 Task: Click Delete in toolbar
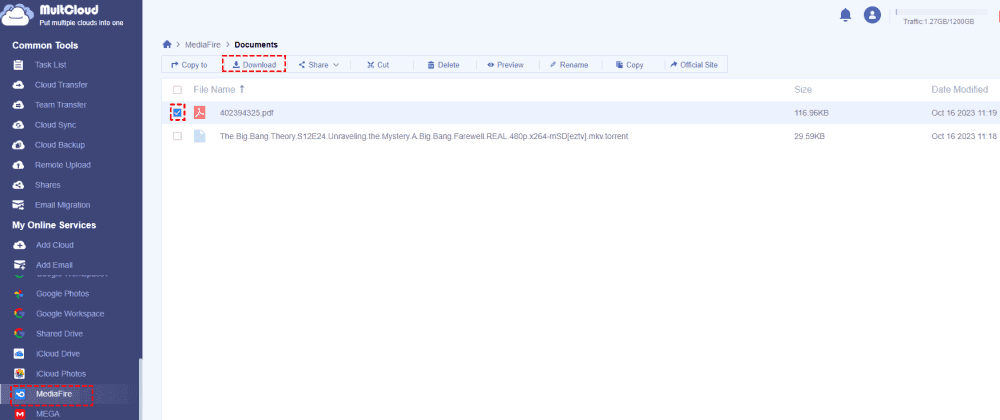(x=443, y=65)
